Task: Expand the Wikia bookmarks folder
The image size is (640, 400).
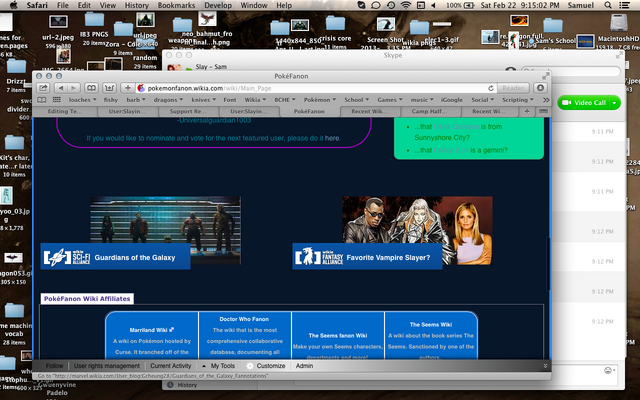Action: (x=256, y=100)
